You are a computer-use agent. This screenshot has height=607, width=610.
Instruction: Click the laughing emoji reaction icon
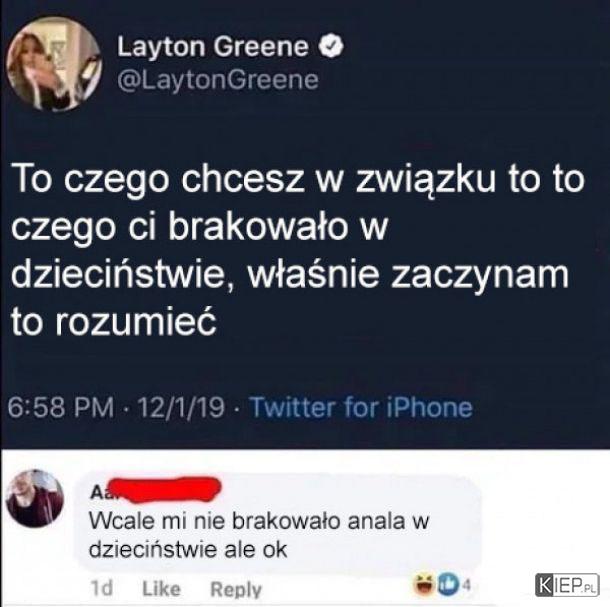coord(424,584)
